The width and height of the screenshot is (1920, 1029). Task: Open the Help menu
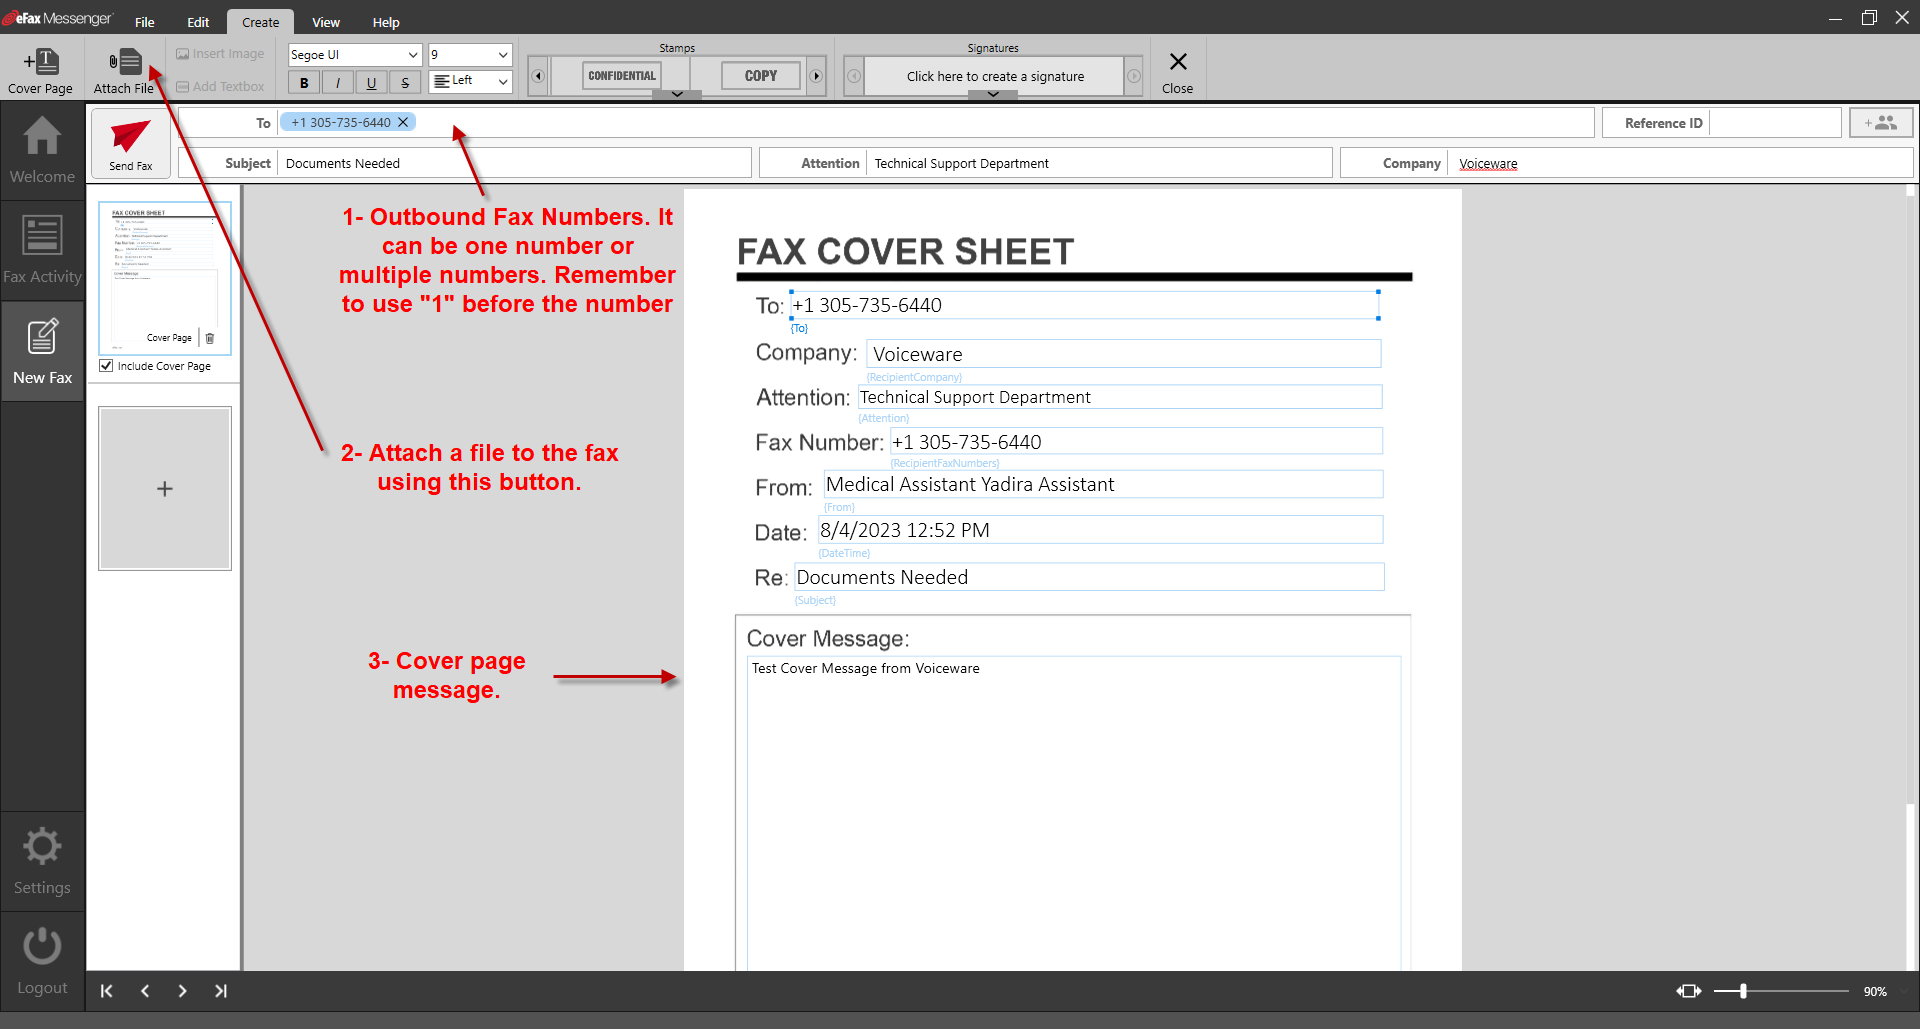pos(386,22)
